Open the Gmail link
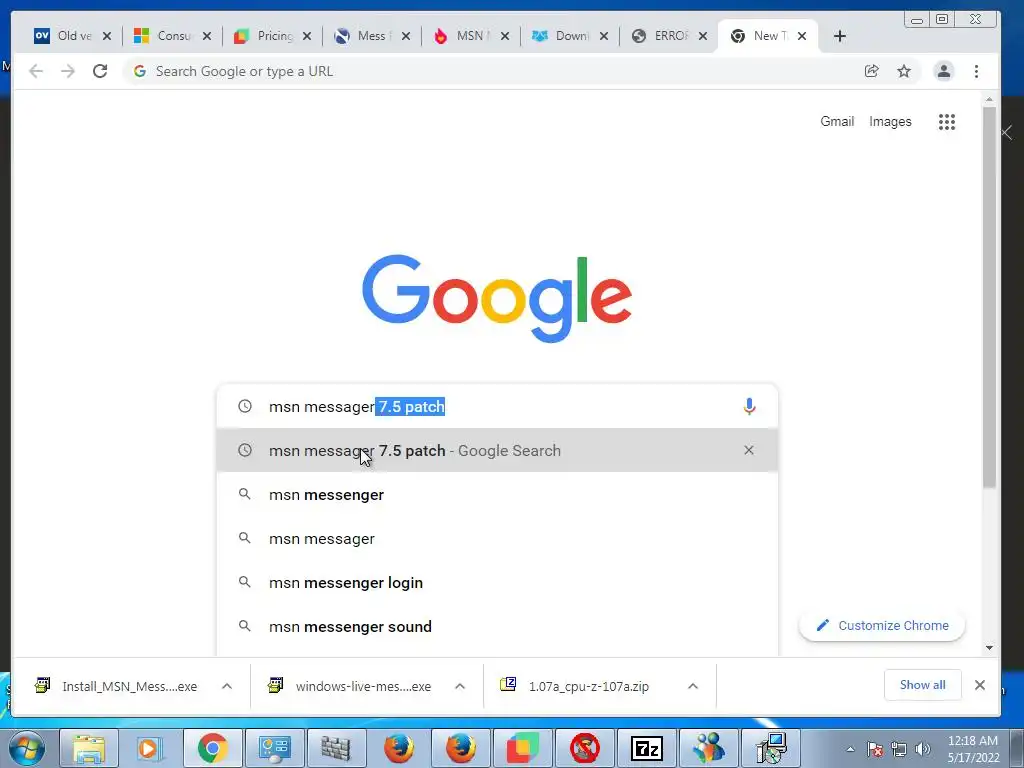 (x=837, y=121)
